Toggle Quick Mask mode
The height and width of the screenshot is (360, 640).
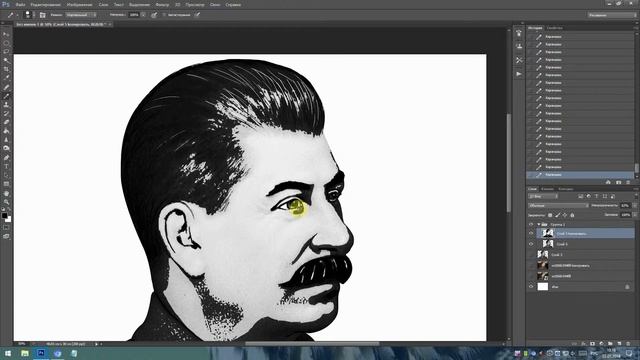point(6,227)
